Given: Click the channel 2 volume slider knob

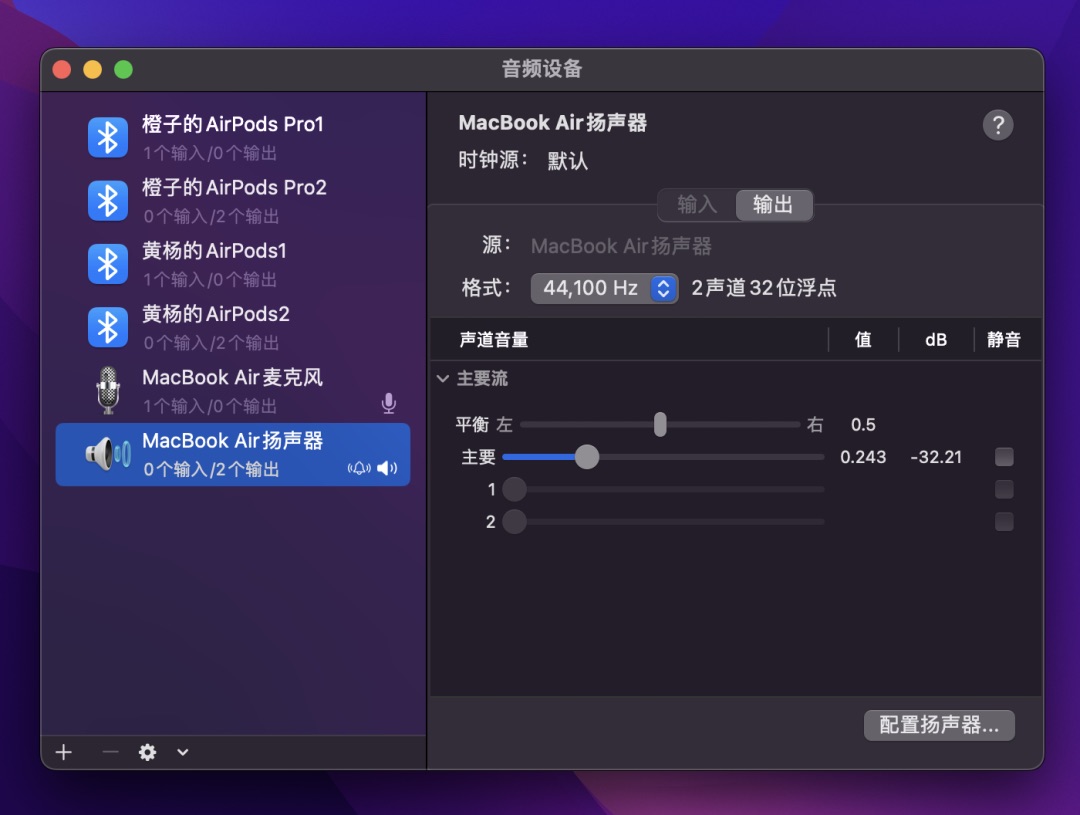Looking at the screenshot, I should click(x=515, y=522).
